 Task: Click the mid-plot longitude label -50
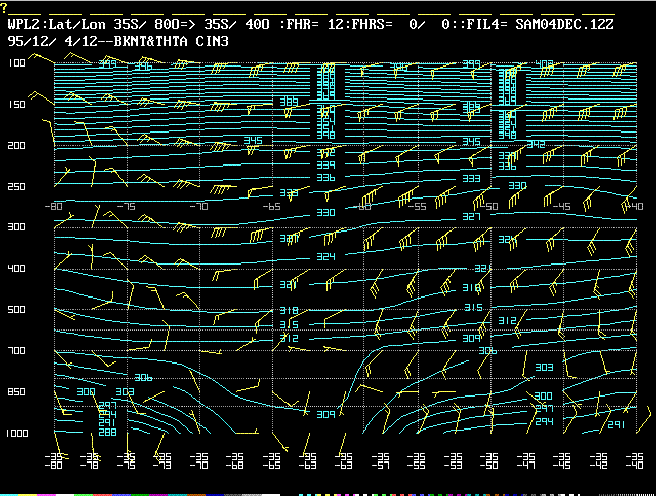(x=489, y=207)
